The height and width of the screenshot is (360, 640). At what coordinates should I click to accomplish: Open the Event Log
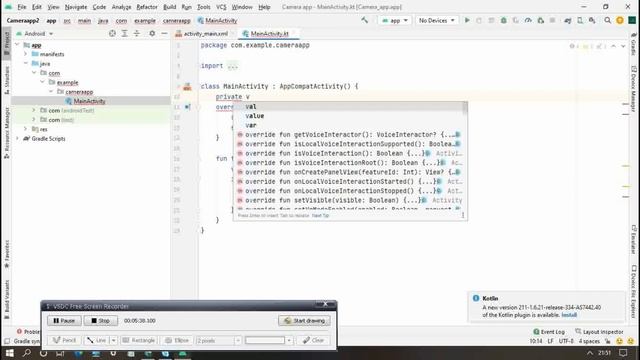click(x=549, y=332)
